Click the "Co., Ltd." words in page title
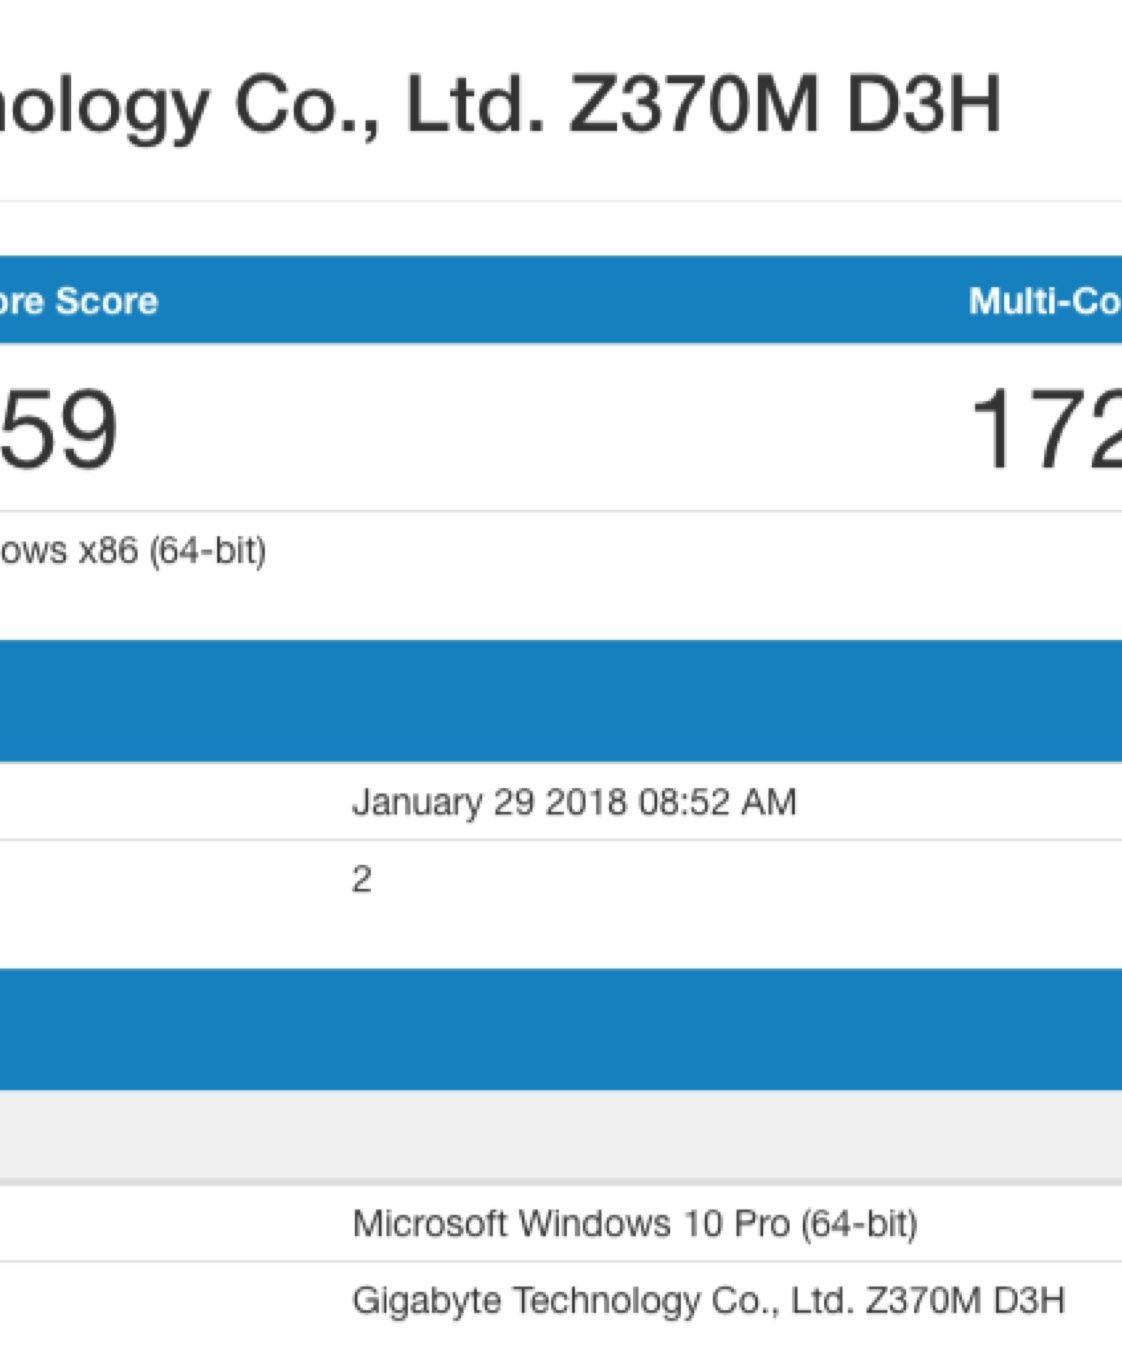1122x1345 pixels. coord(390,103)
